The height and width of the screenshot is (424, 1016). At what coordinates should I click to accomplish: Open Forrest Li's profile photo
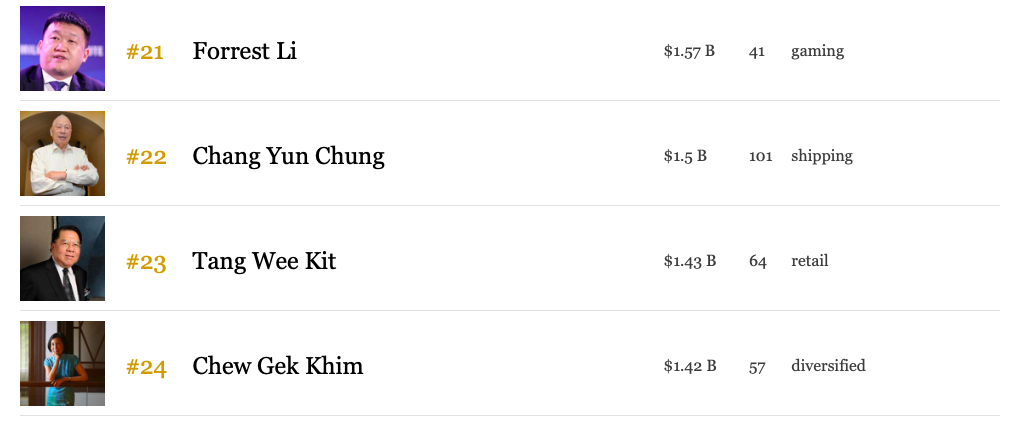[62, 49]
